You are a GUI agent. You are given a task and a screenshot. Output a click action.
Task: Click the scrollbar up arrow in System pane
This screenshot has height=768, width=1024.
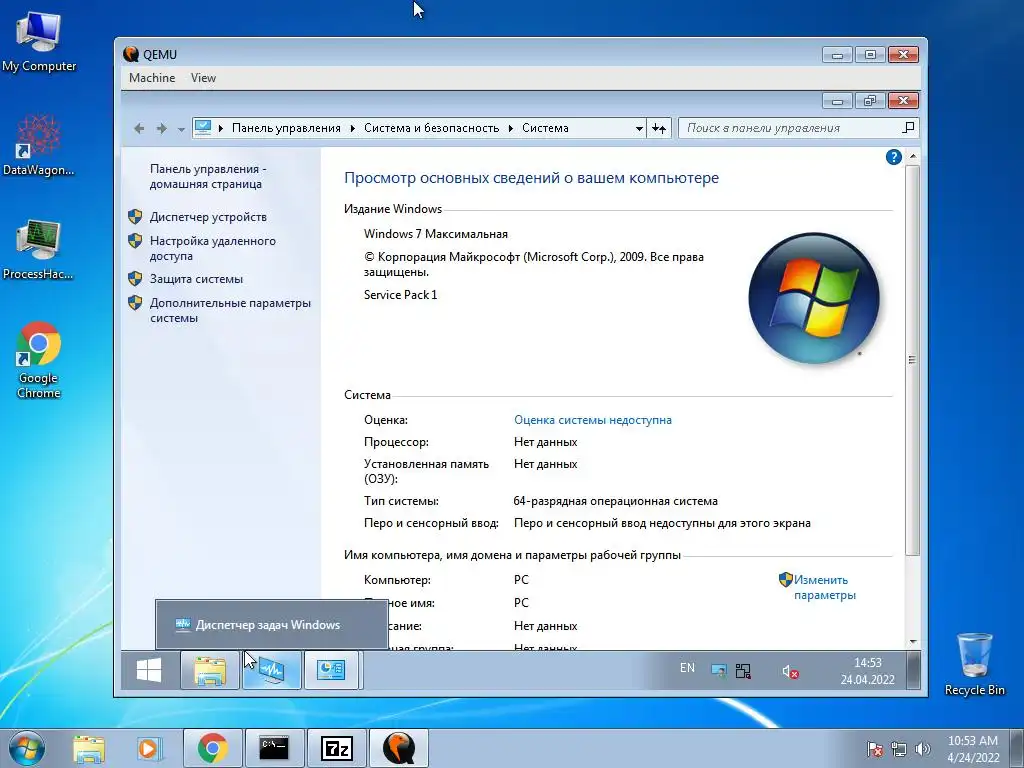click(912, 157)
